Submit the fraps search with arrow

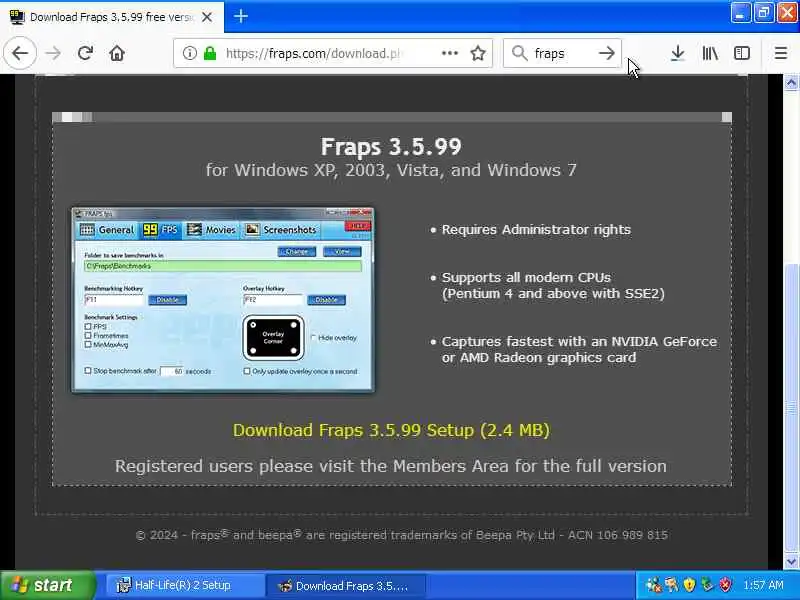coord(606,53)
